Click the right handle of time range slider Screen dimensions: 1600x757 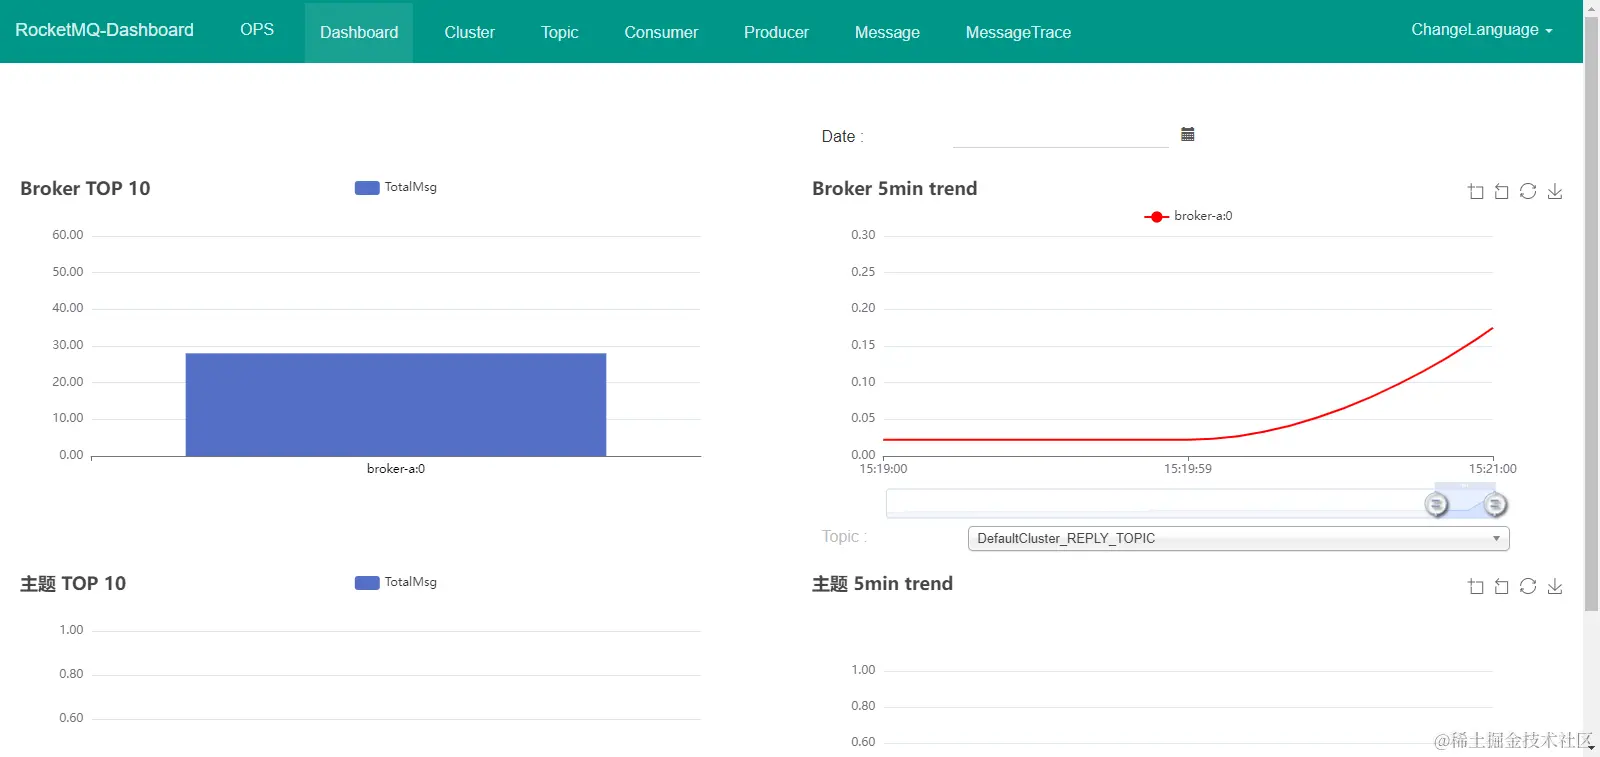1495,505
